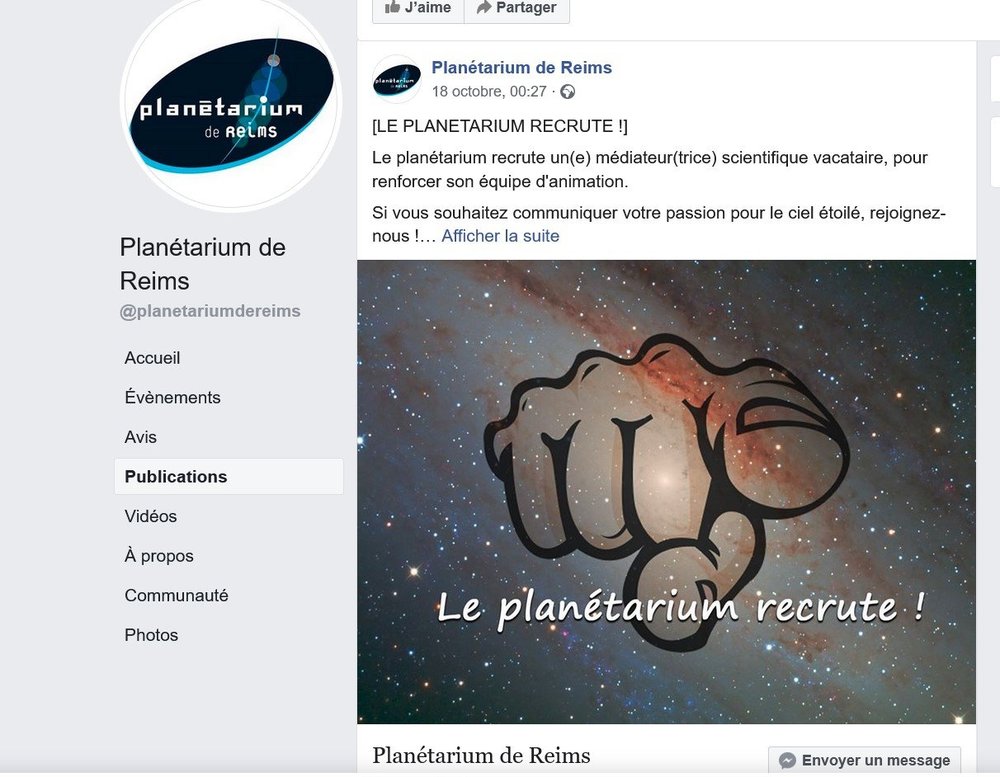Click the thumbs-up J'aime icon

click(392, 7)
